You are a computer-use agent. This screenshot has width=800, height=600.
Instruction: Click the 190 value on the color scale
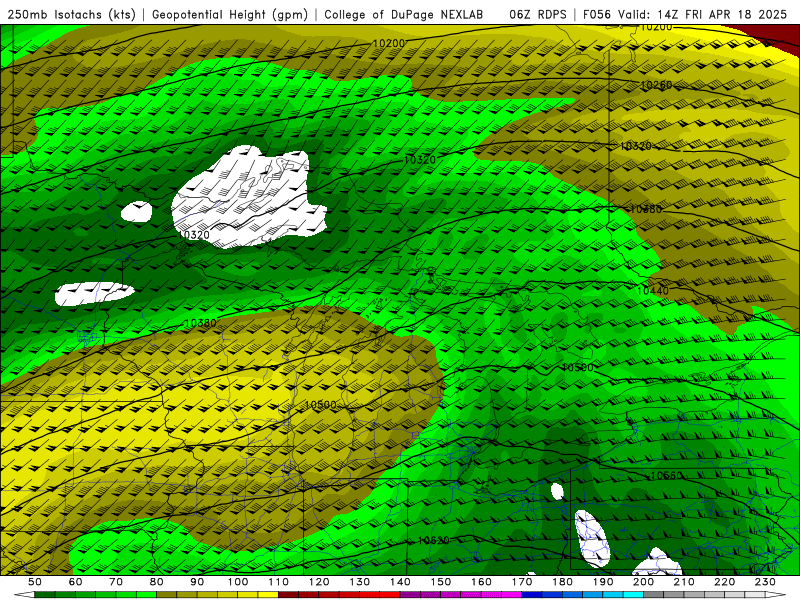603,582
